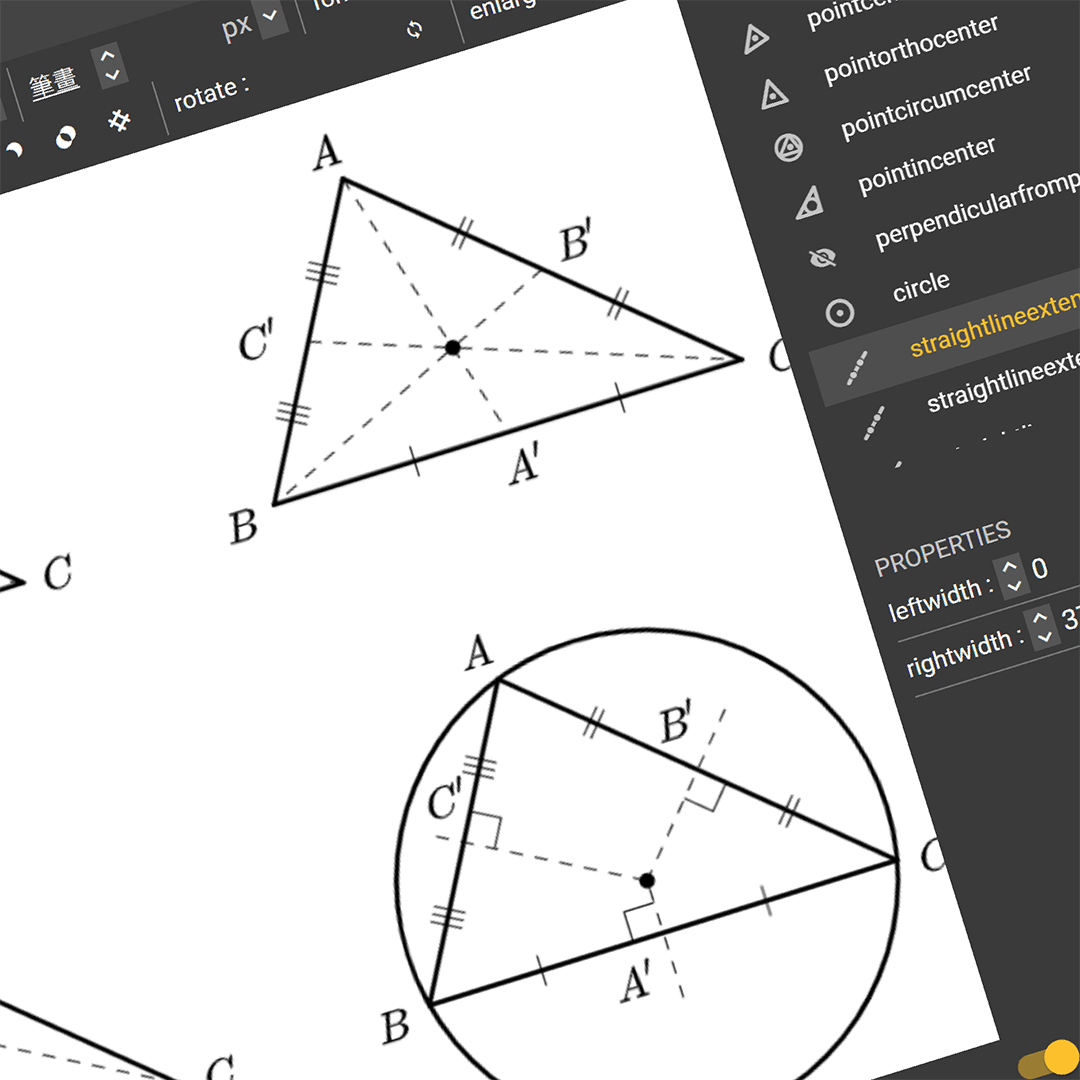Click the "rightwidth :" label
Viewport: 1080px width, 1080px height.
tap(964, 651)
